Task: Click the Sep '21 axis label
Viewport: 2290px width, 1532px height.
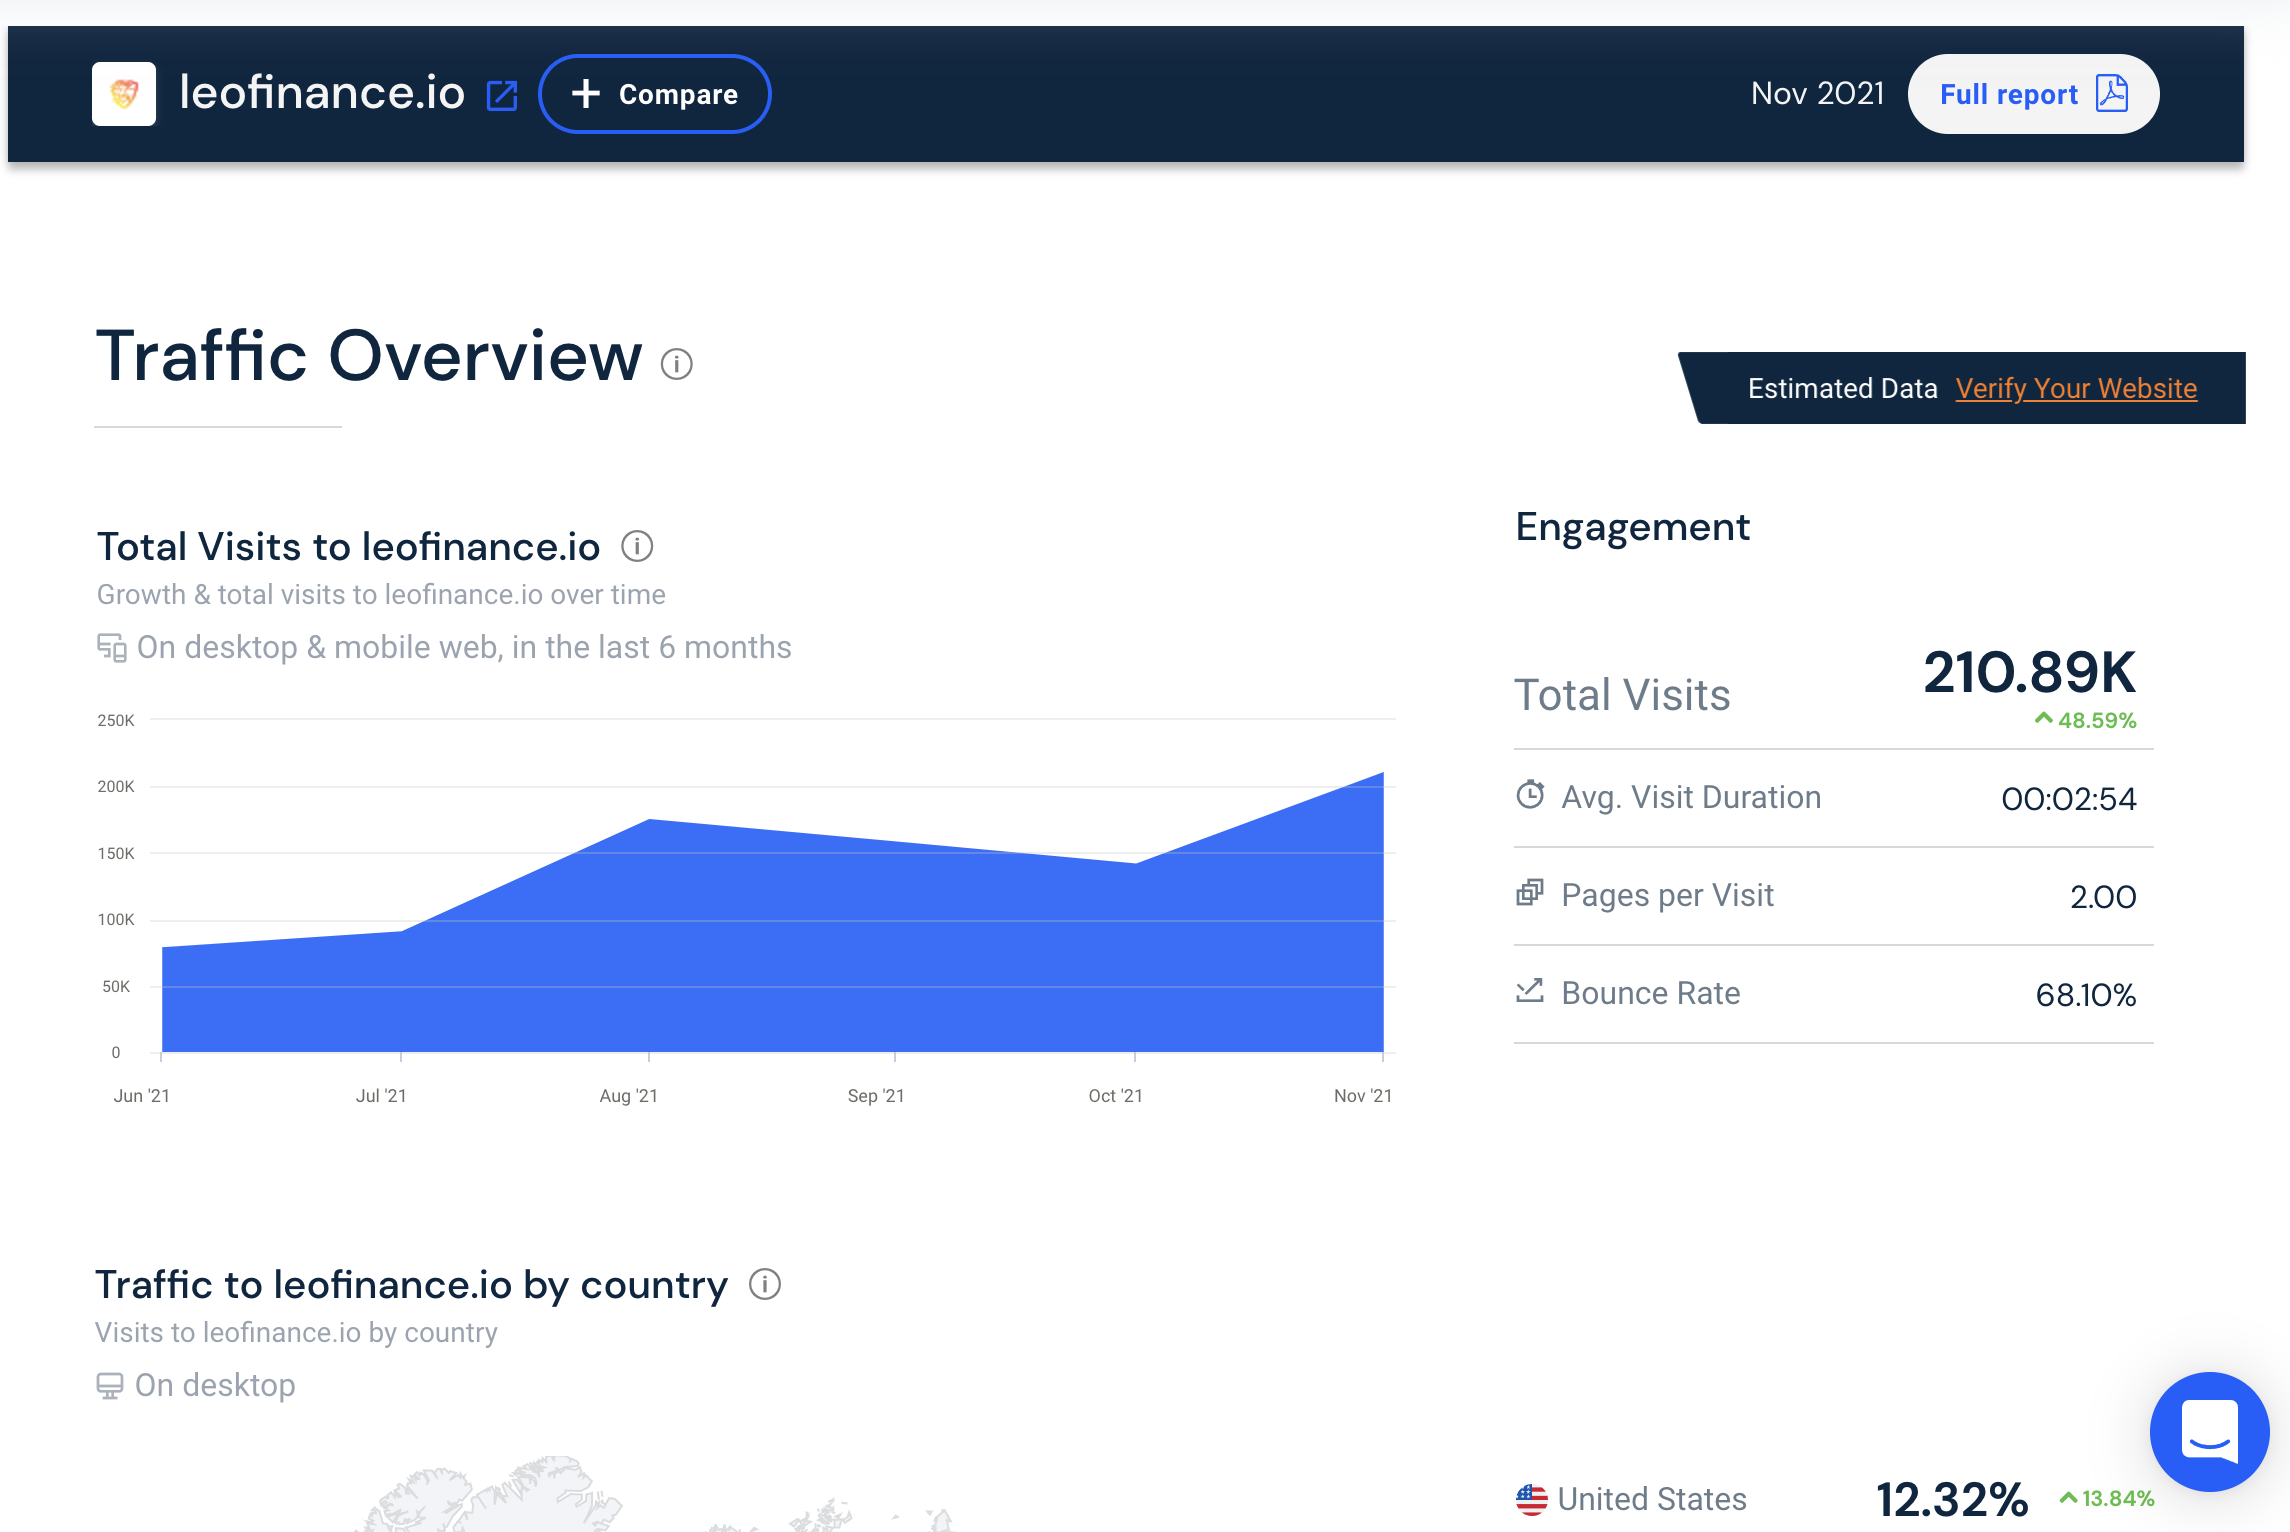Action: coord(876,1096)
